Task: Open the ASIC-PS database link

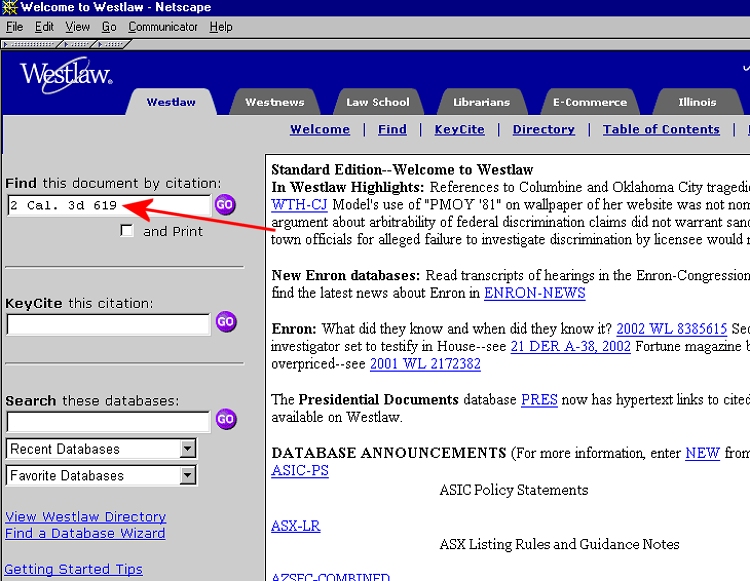Action: click(300, 471)
